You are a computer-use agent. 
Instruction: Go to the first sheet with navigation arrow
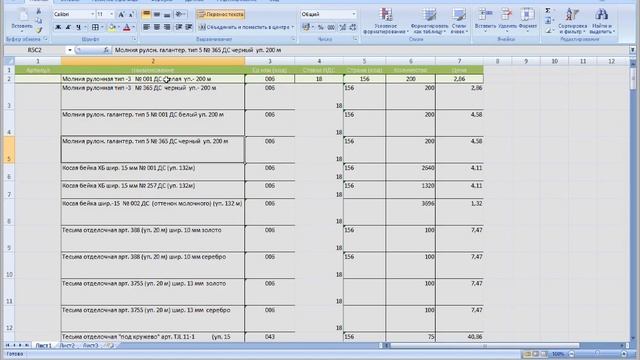coord(7,345)
